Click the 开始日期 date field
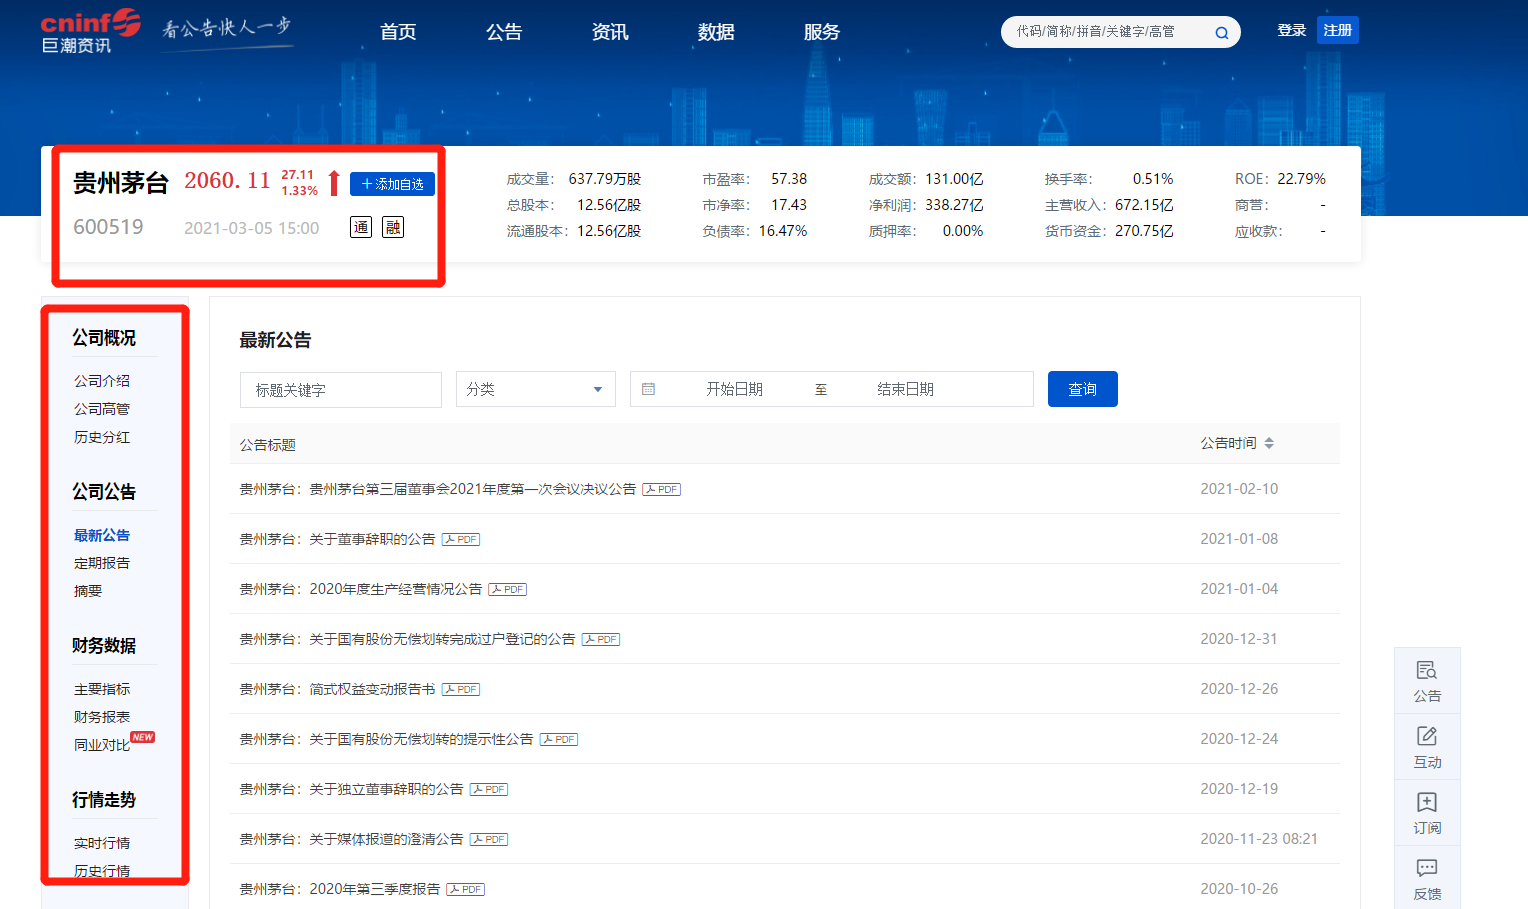1528x909 pixels. [x=734, y=389]
